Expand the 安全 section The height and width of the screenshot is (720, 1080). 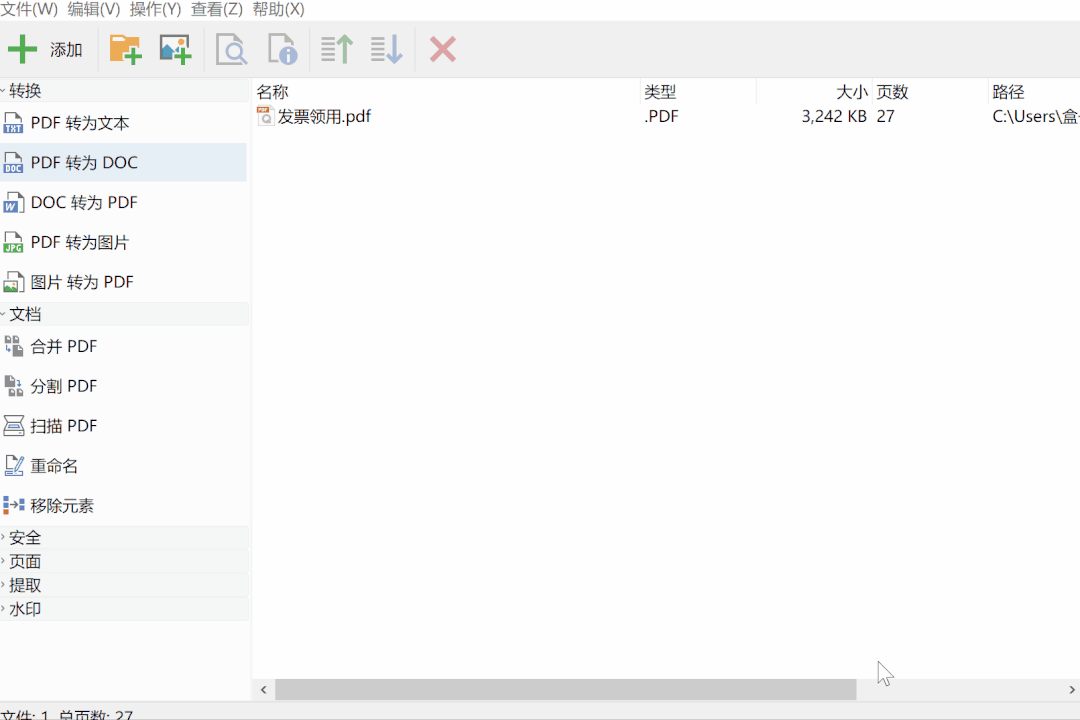(25, 537)
